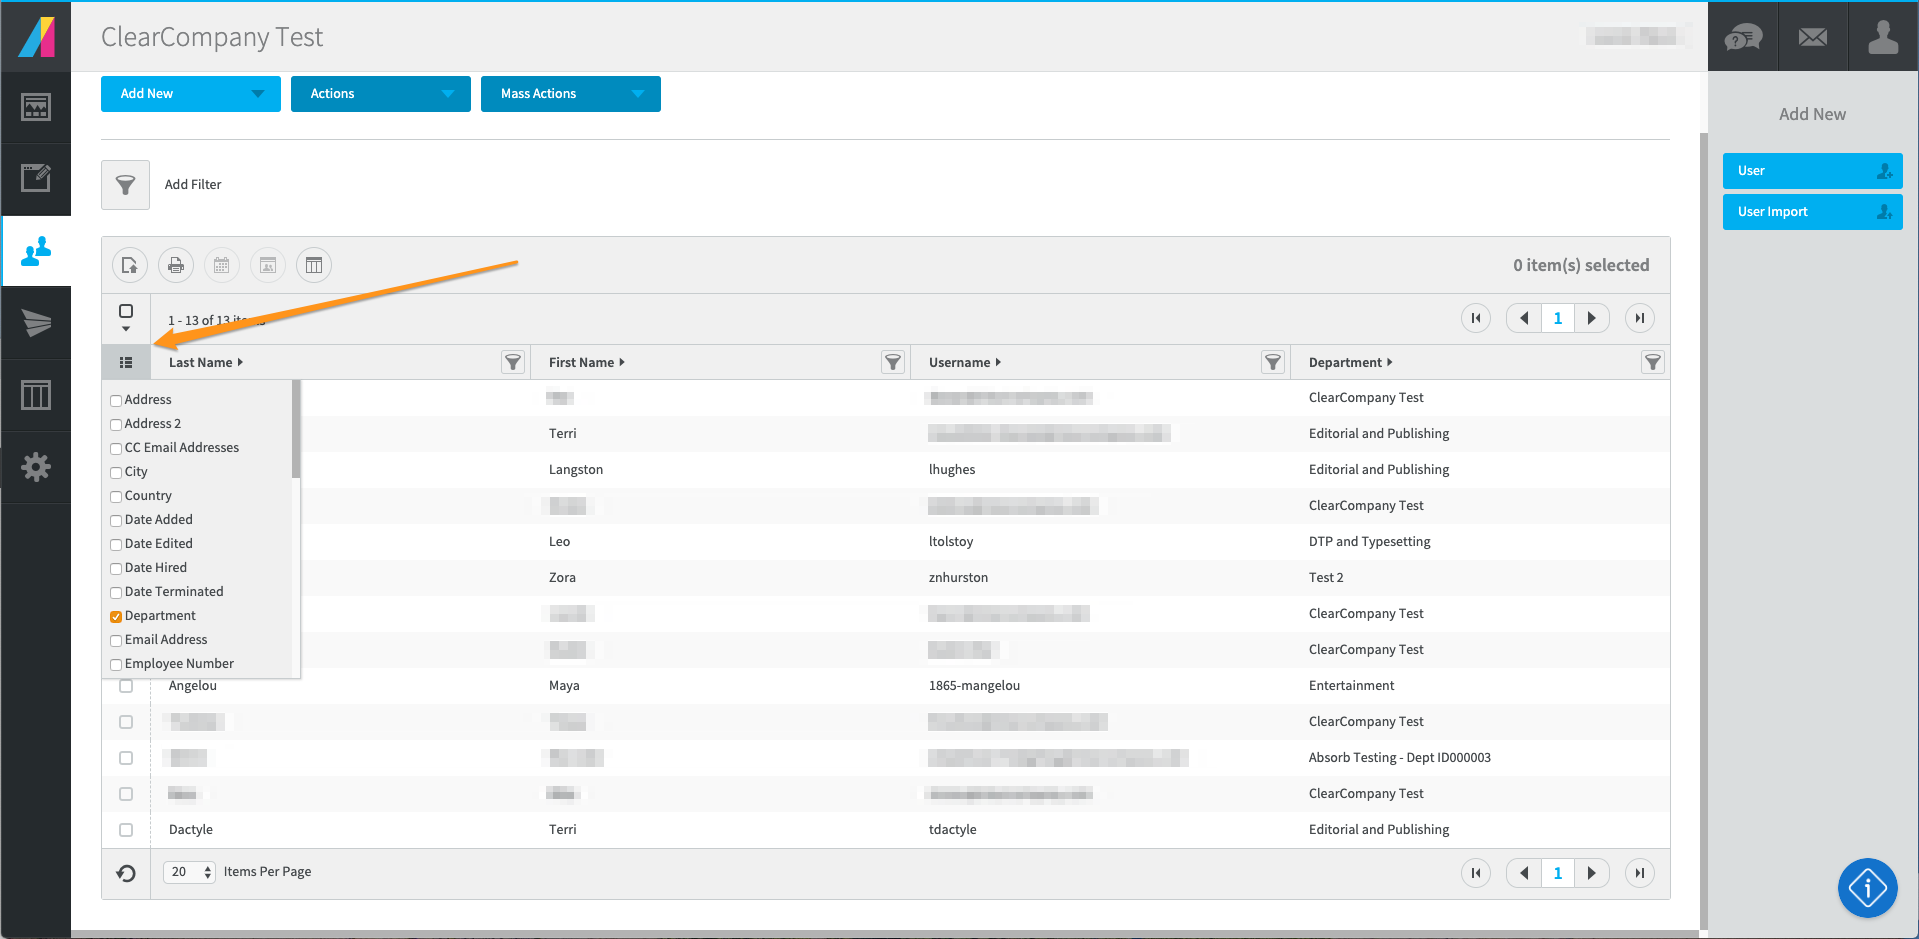This screenshot has width=1919, height=939.
Task: Open the user profile icon in header
Action: pyautogui.click(x=1883, y=38)
